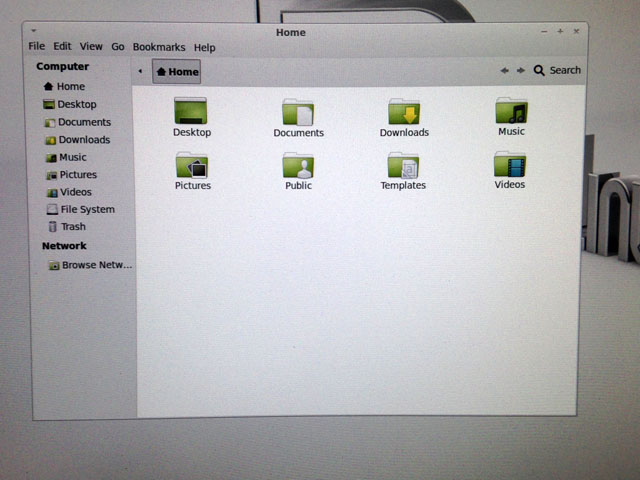Click the Home path bar button
The width and height of the screenshot is (640, 480).
(x=177, y=71)
